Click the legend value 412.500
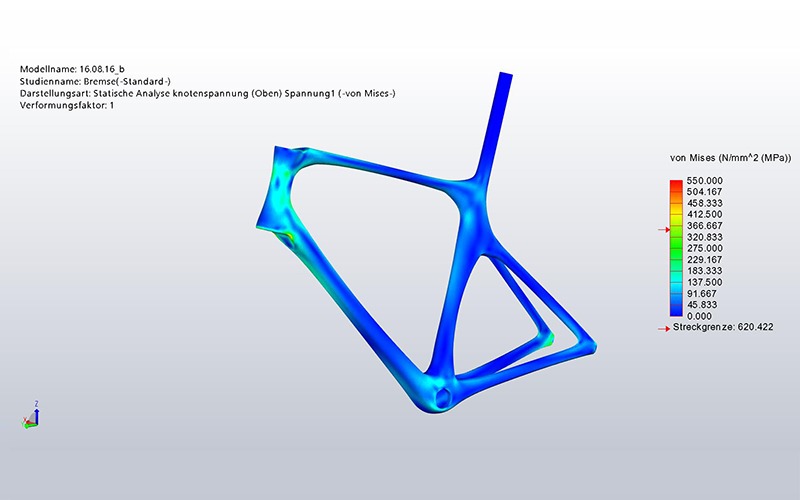Image resolution: width=800 pixels, height=500 pixels. [705, 214]
